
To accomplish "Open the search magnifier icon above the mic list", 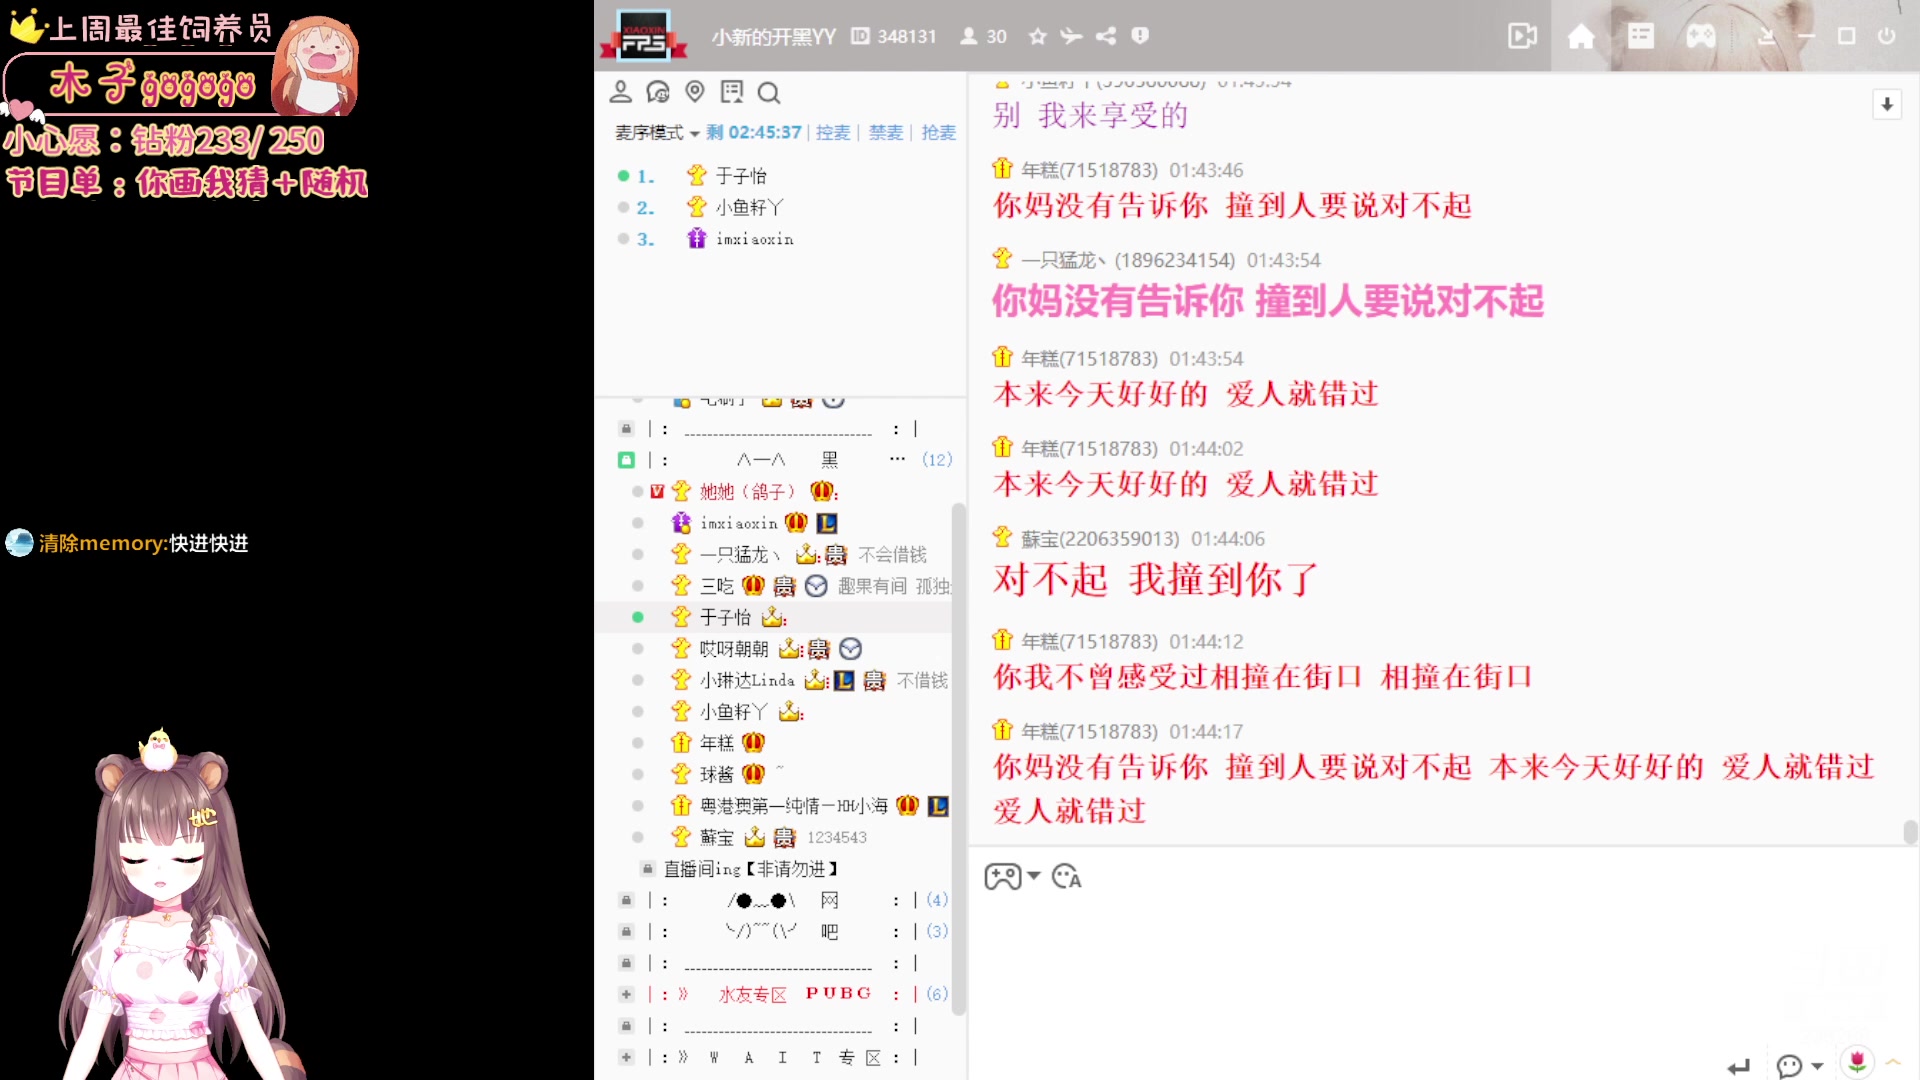I will [768, 93].
